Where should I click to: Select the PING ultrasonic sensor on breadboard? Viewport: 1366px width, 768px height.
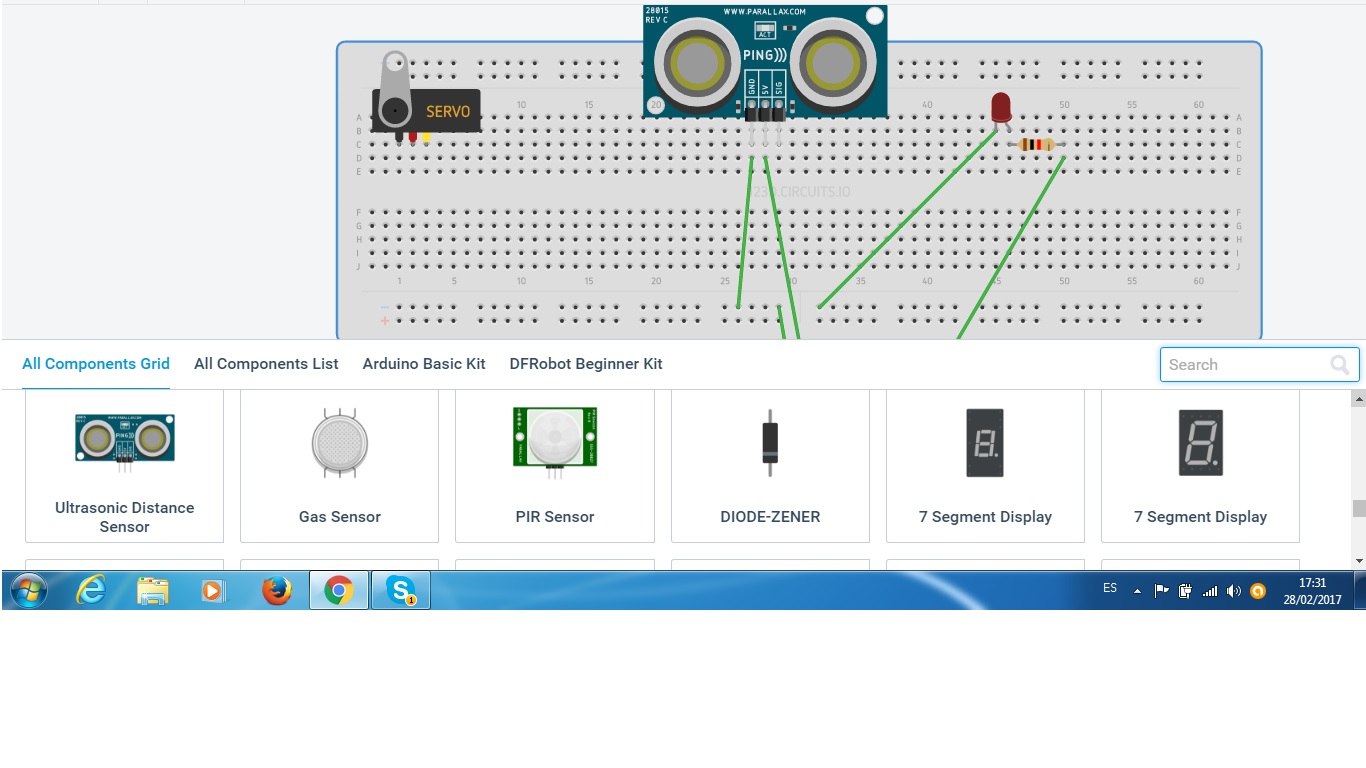point(765,62)
